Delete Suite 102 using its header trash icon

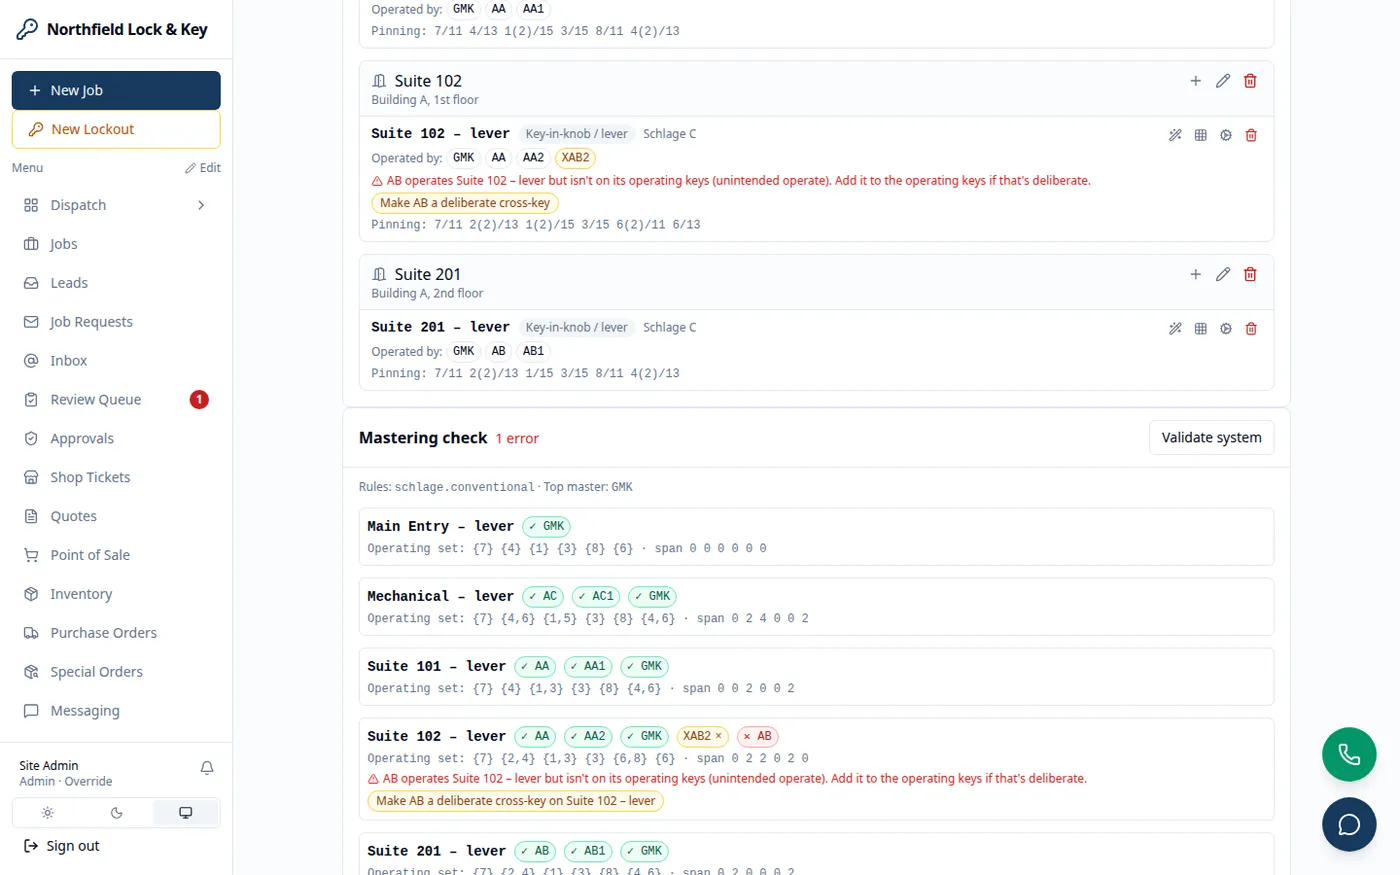tap(1250, 81)
